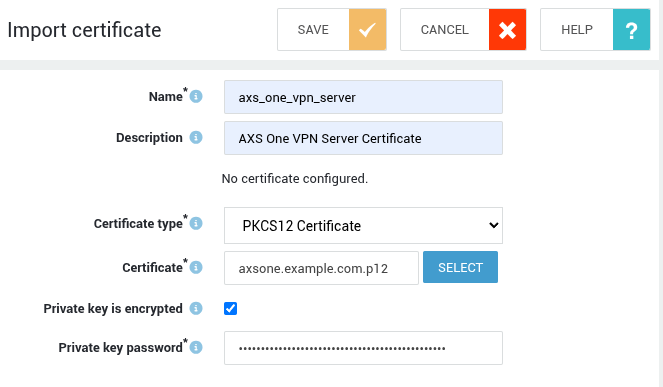Click the PKCS12 Certificate dropdown arrow
Viewport: 663px width, 387px height.
click(x=493, y=225)
